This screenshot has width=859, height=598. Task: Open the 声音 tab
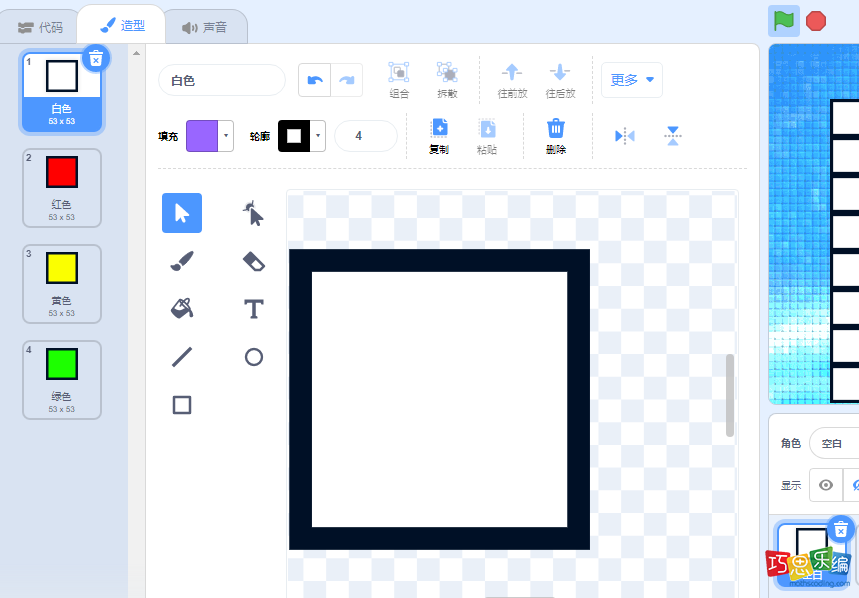pyautogui.click(x=204, y=27)
